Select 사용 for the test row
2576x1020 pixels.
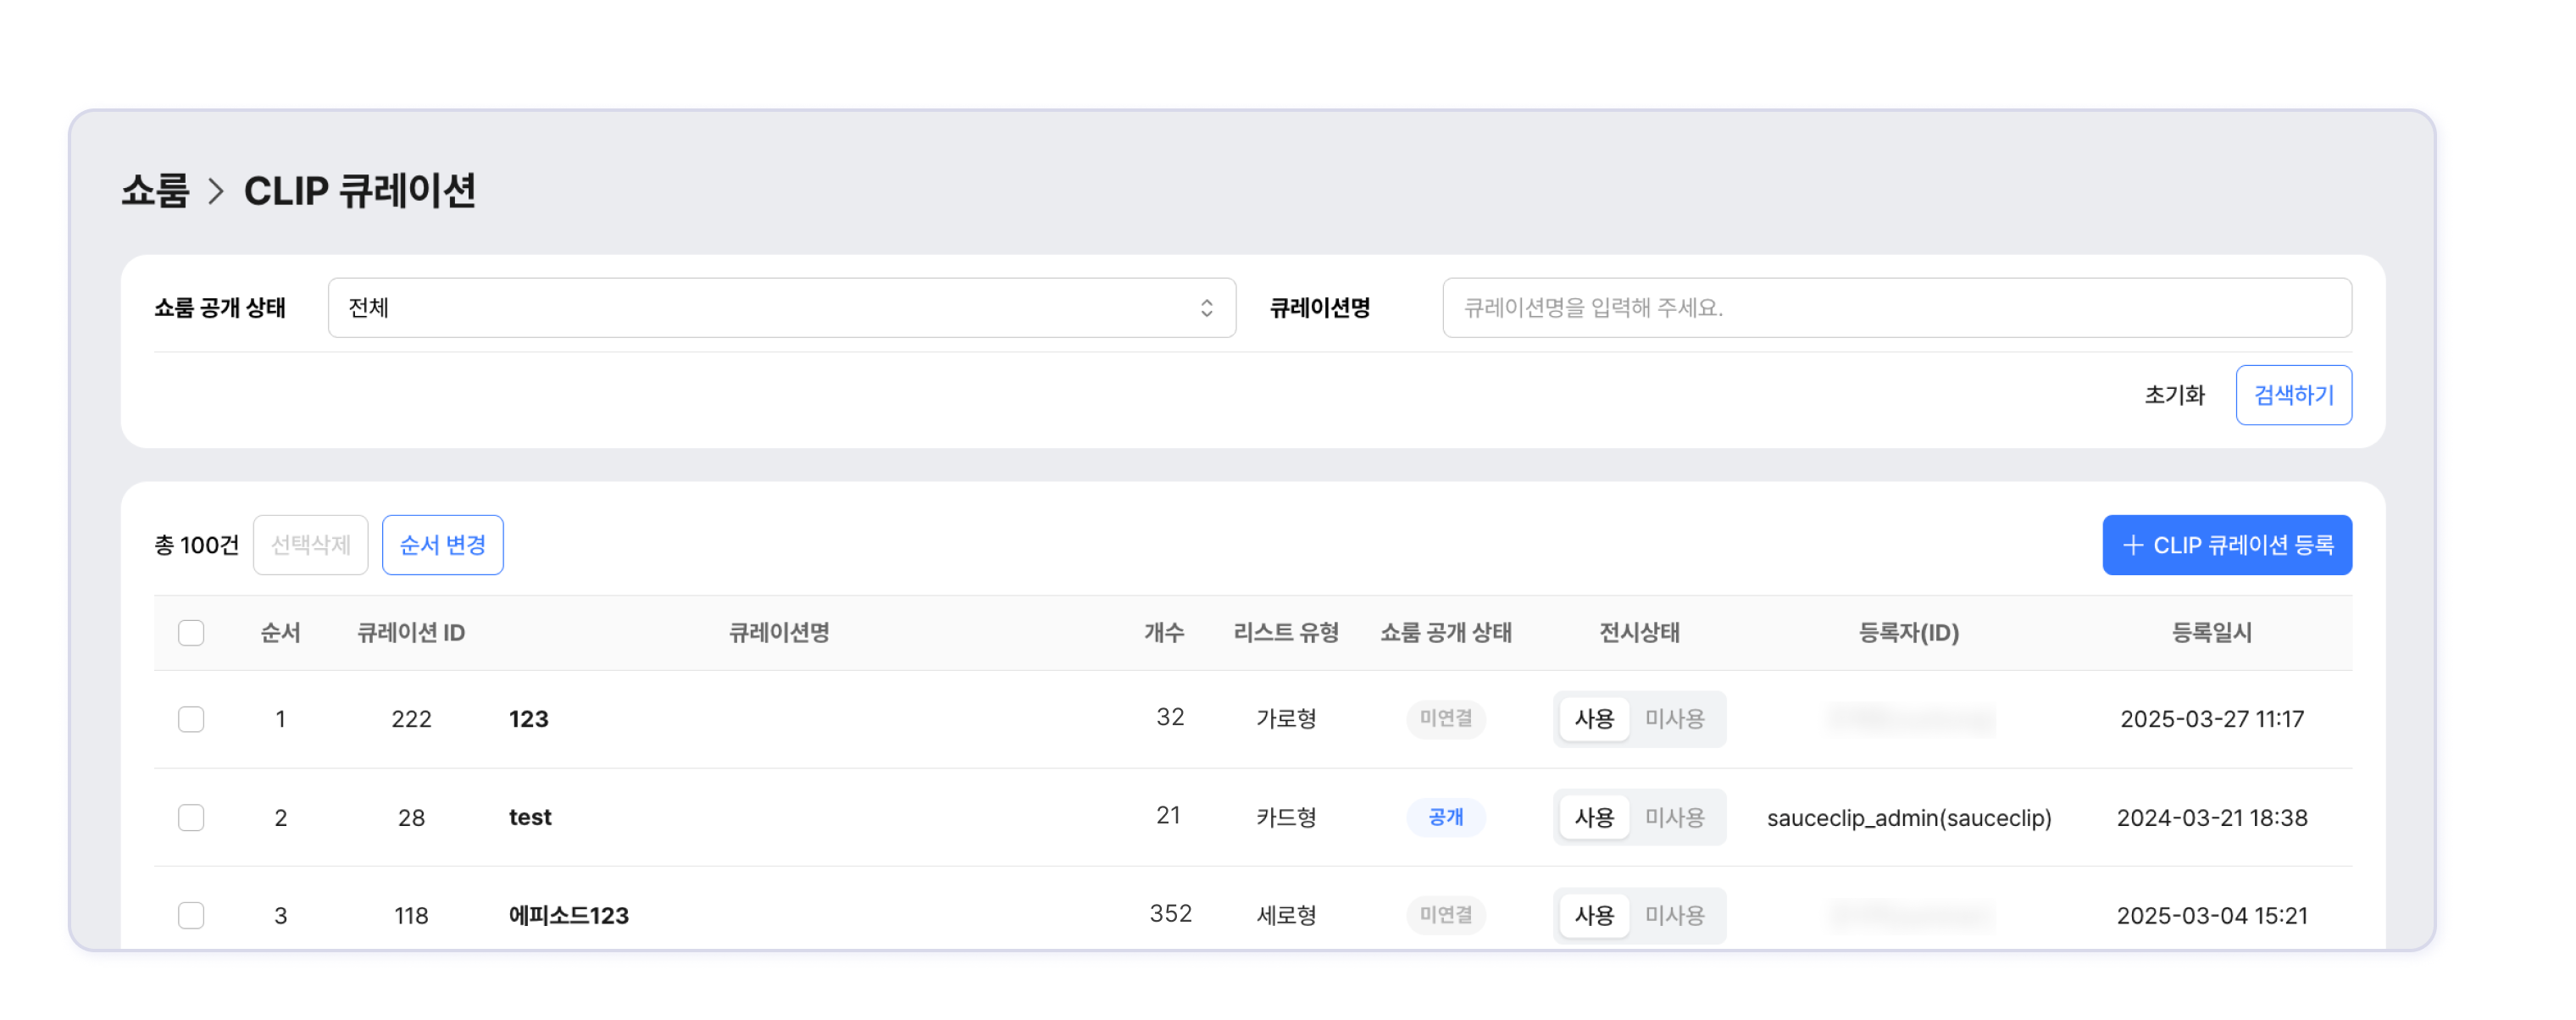coord(1594,817)
